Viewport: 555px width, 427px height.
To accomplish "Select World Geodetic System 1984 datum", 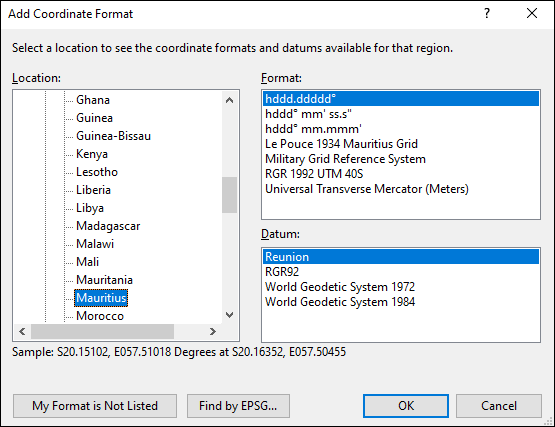I will point(401,302).
